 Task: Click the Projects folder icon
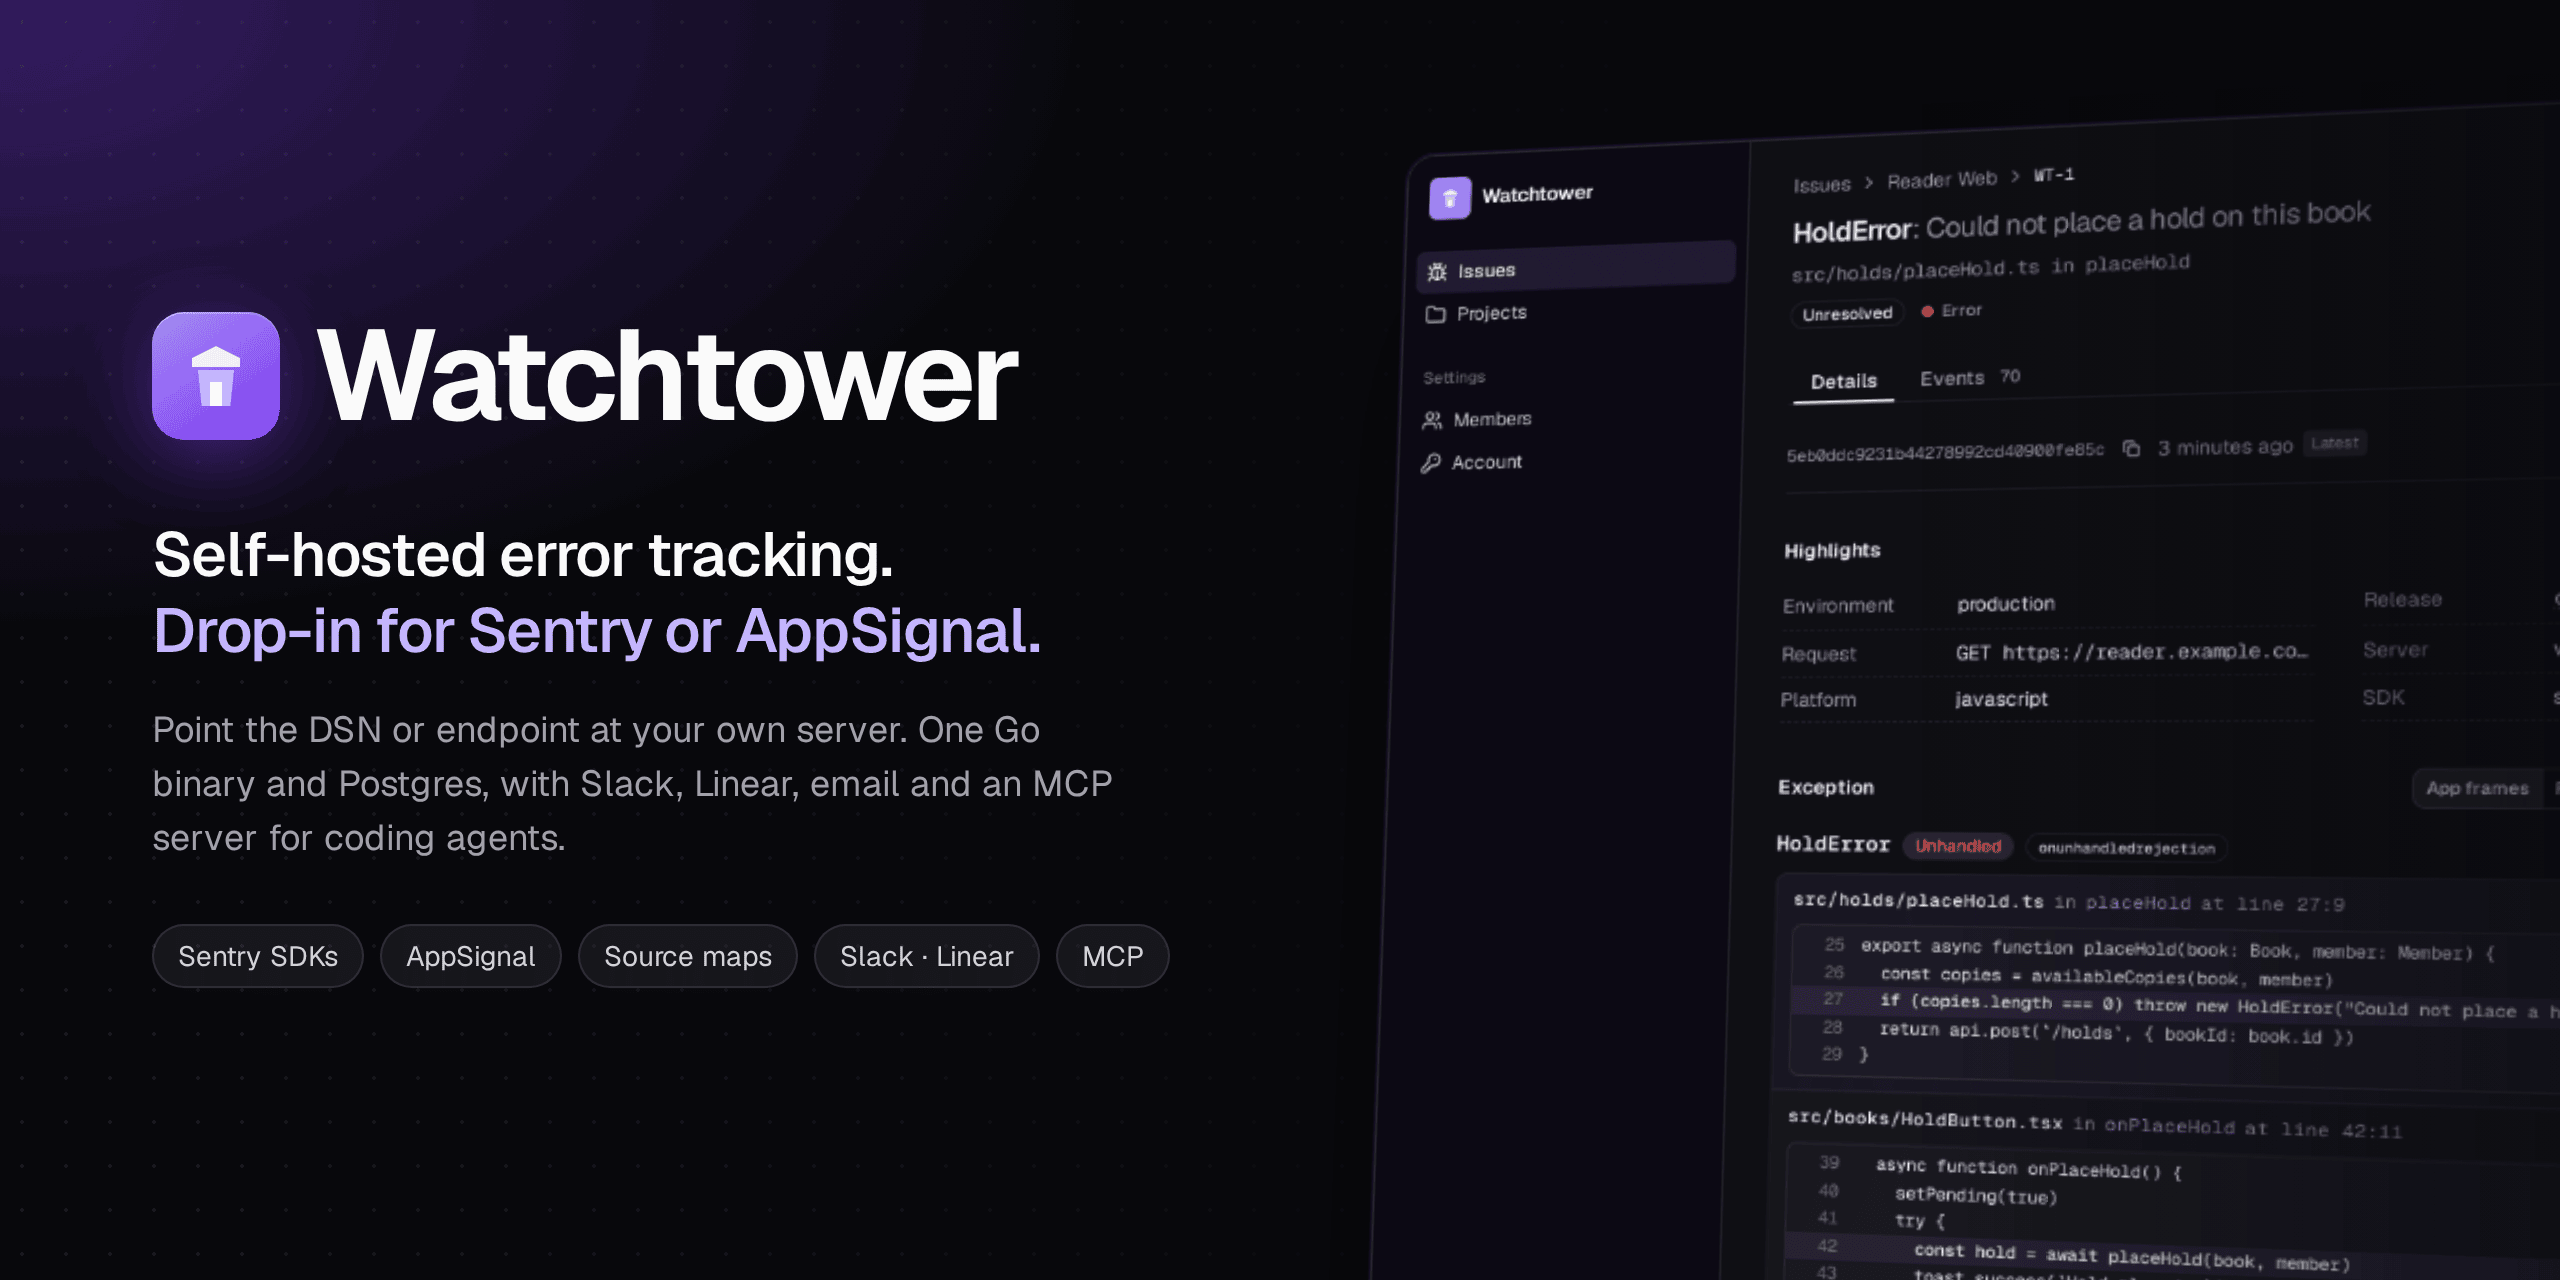tap(1436, 314)
